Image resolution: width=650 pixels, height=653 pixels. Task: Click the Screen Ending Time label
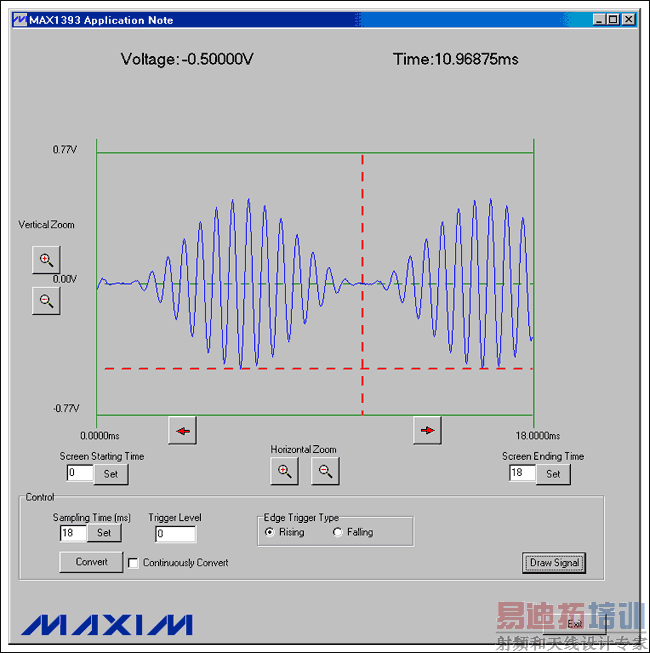click(x=543, y=456)
